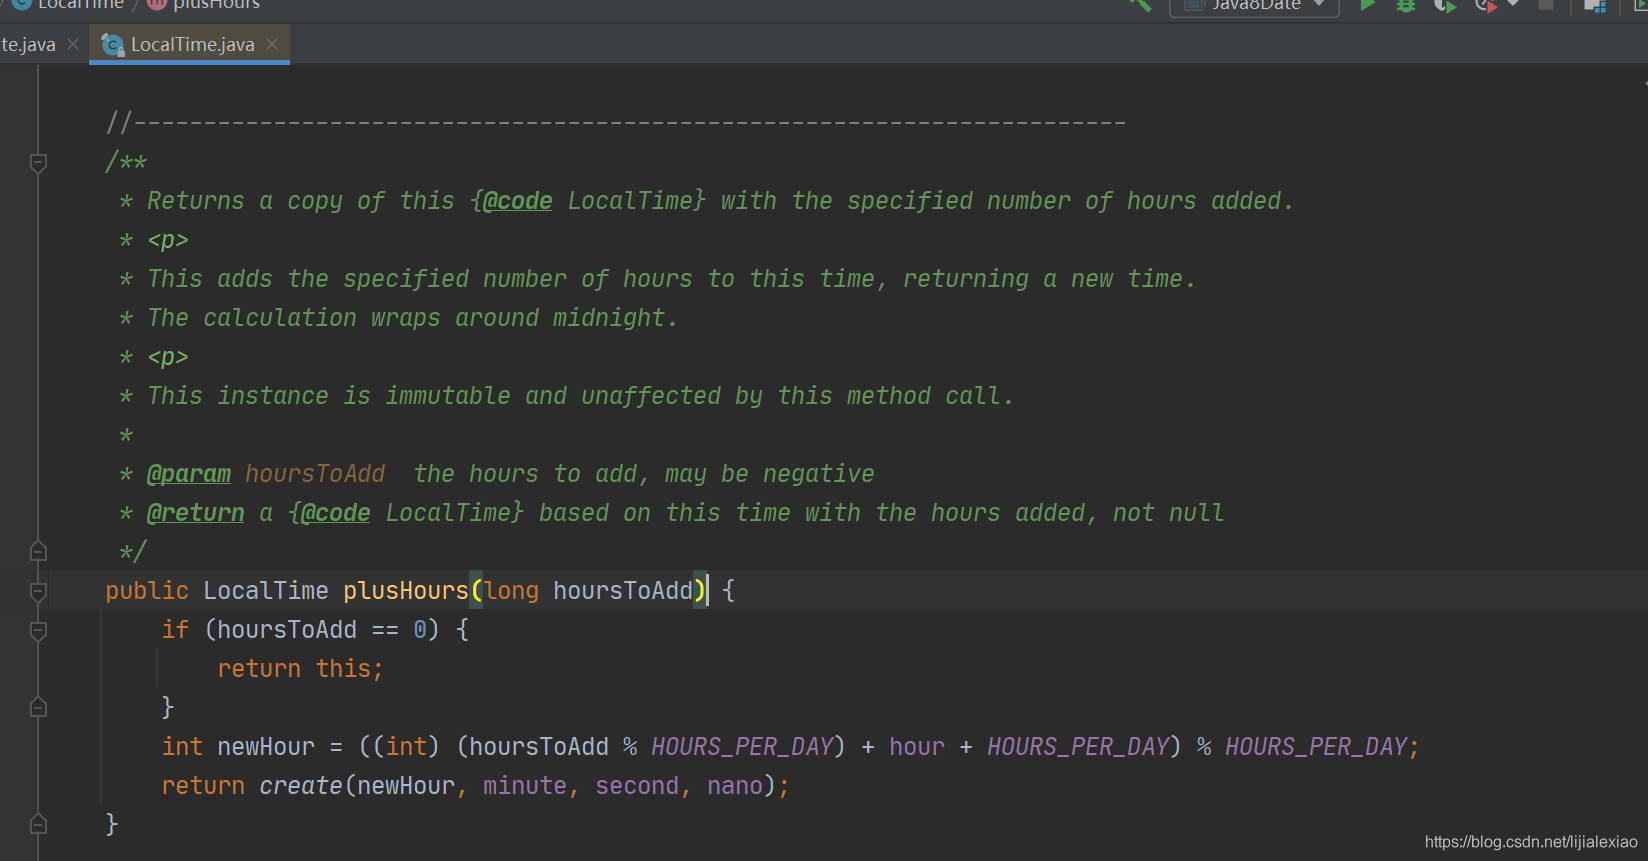Click the 'second' argument
Viewport: 1648px width, 861px height.
637,786
